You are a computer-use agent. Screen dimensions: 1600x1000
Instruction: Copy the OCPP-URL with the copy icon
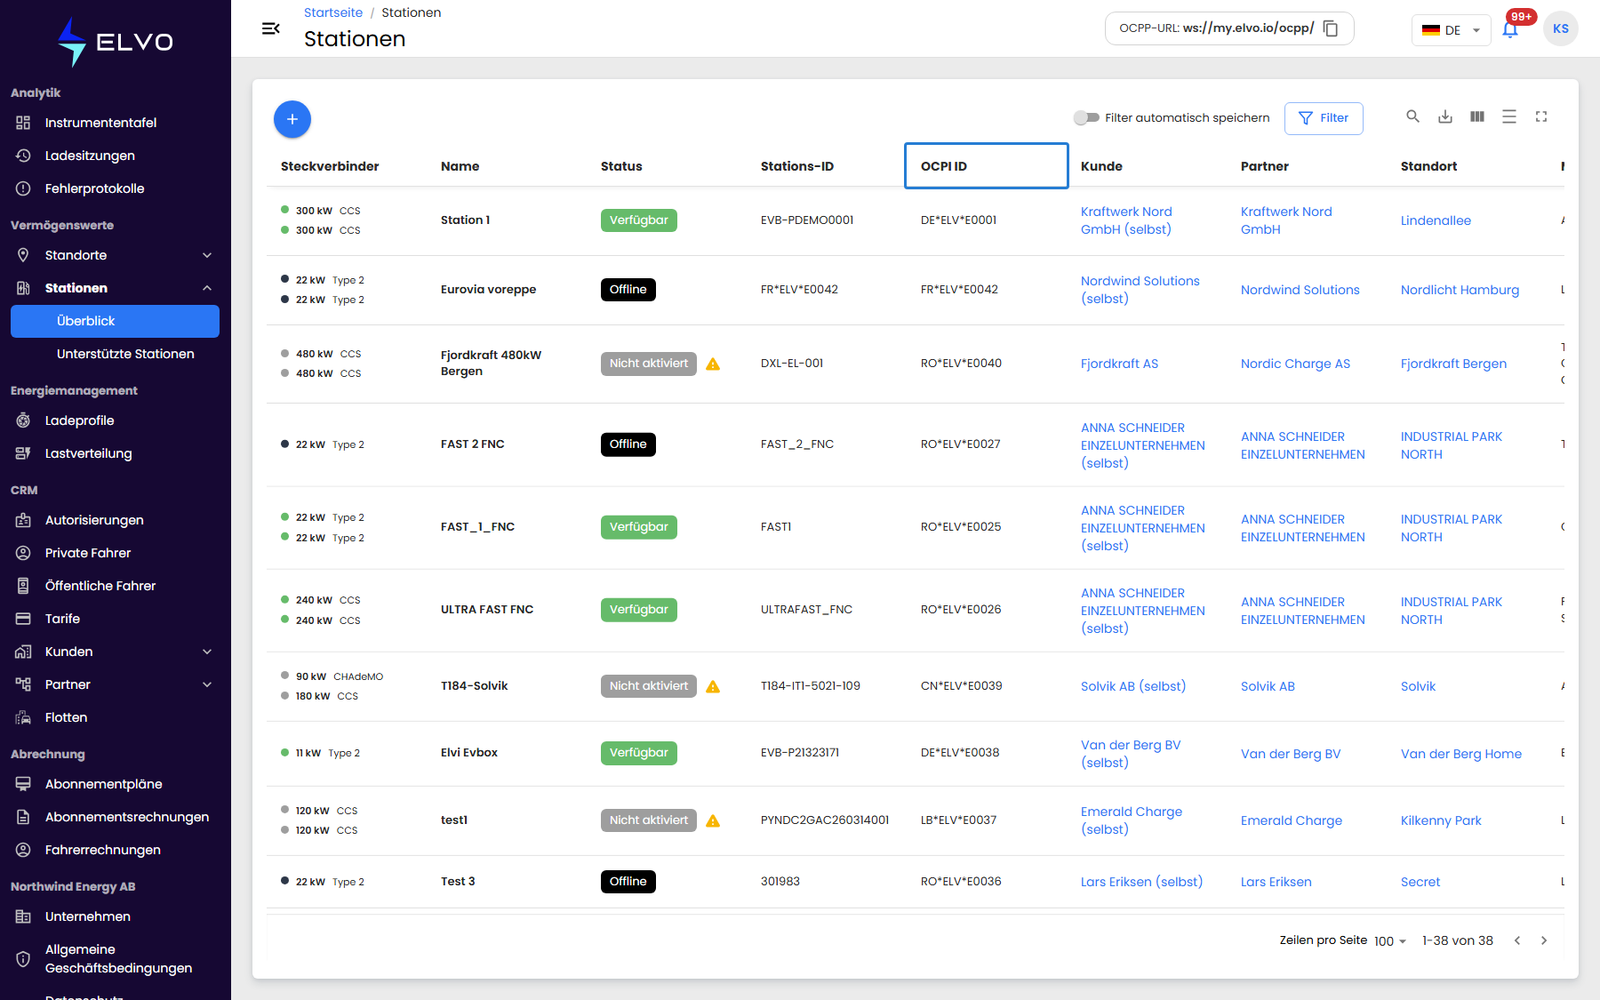point(1331,28)
